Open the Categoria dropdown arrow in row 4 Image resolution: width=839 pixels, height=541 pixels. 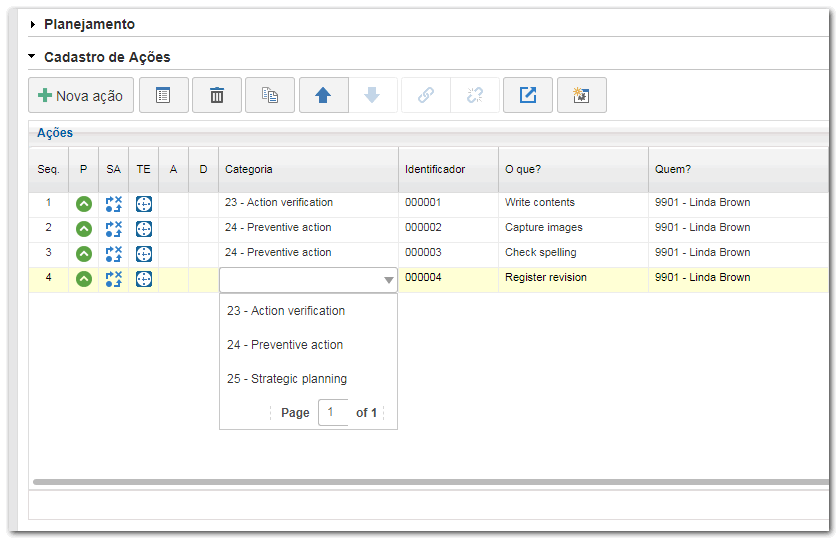(389, 280)
